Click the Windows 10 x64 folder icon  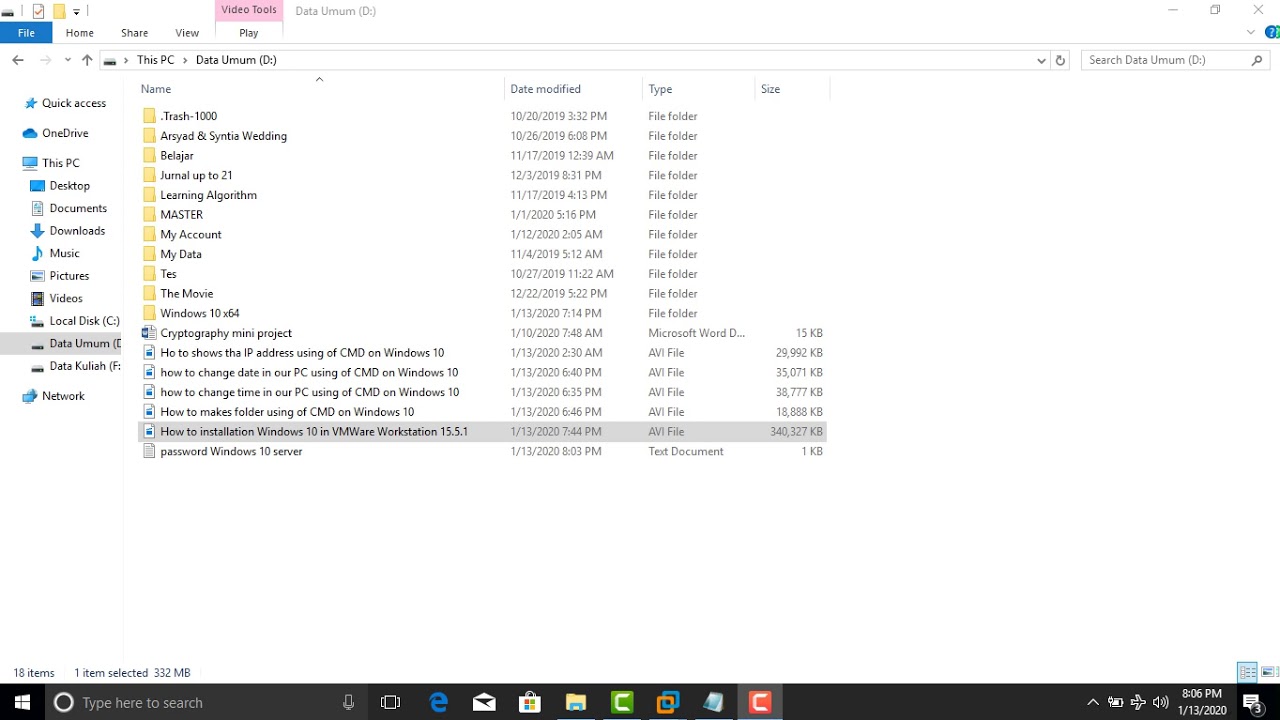pos(149,313)
